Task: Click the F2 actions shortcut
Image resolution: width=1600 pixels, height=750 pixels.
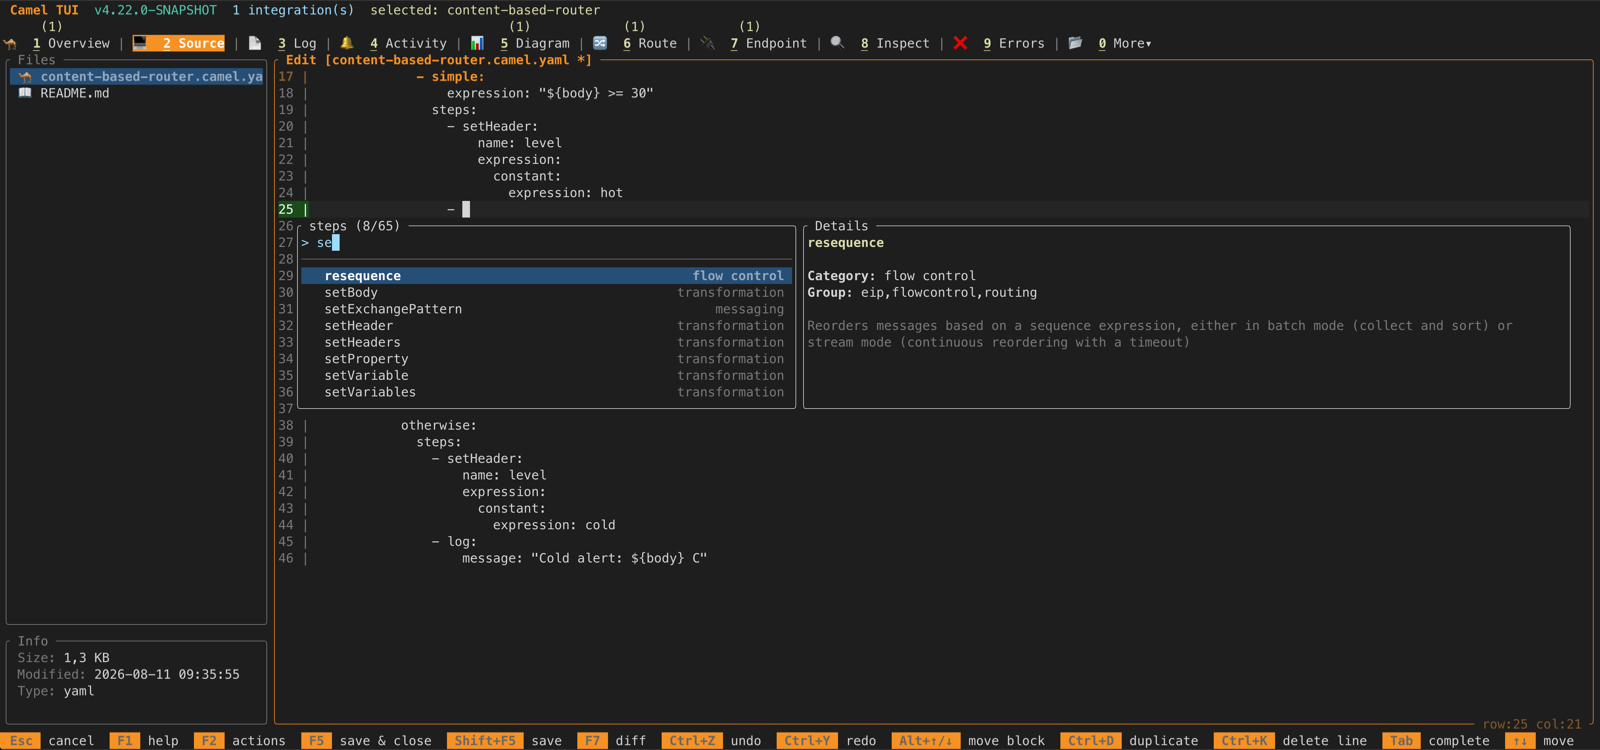Action: click(x=240, y=741)
